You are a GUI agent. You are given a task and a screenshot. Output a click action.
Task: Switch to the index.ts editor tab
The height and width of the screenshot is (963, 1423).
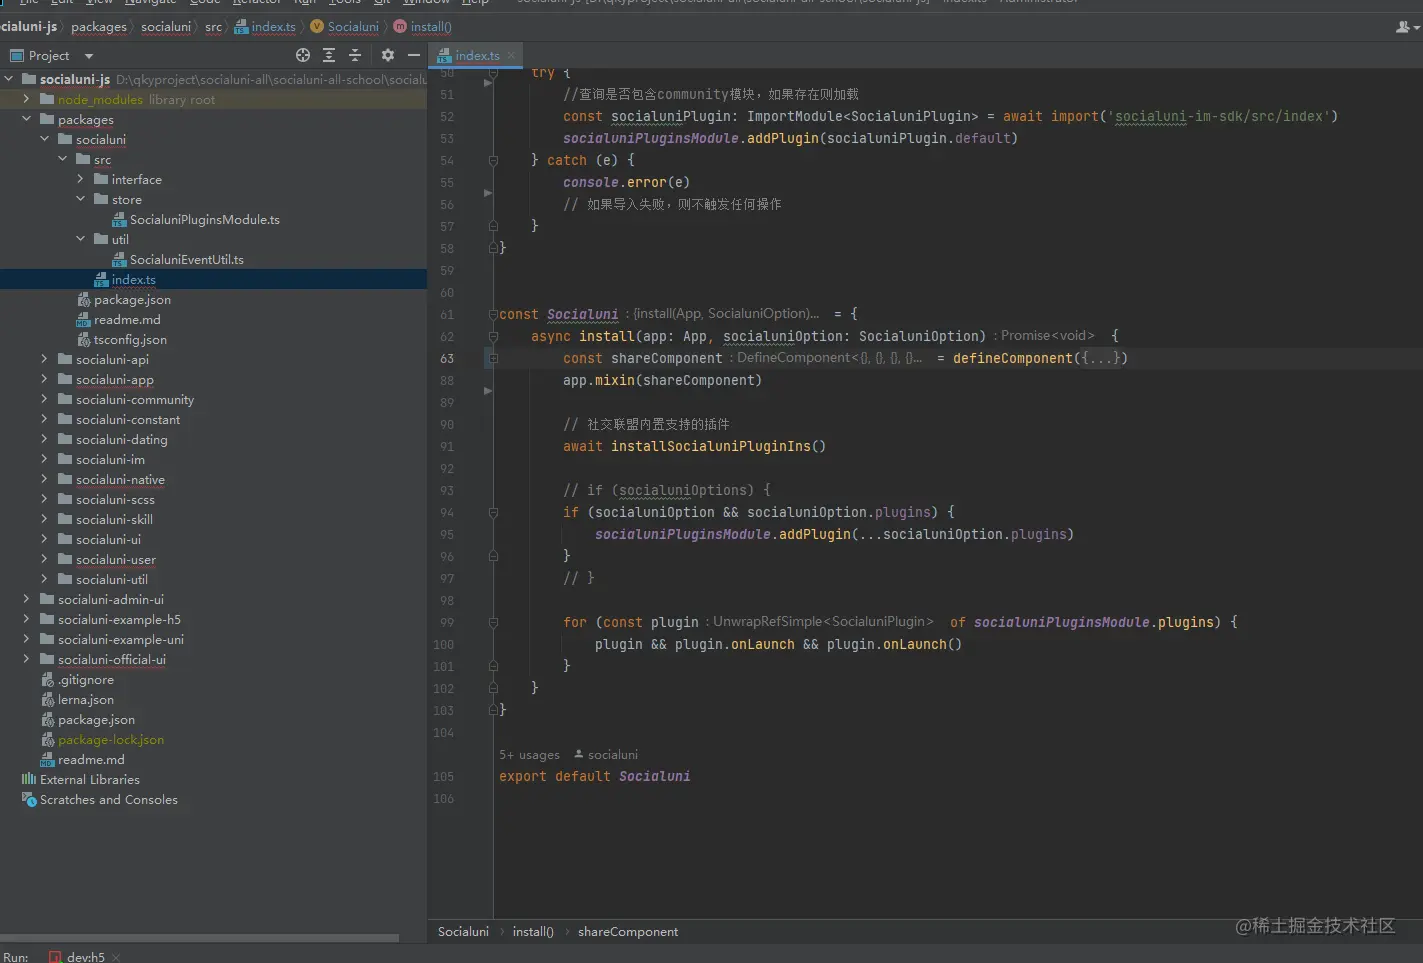click(x=476, y=56)
